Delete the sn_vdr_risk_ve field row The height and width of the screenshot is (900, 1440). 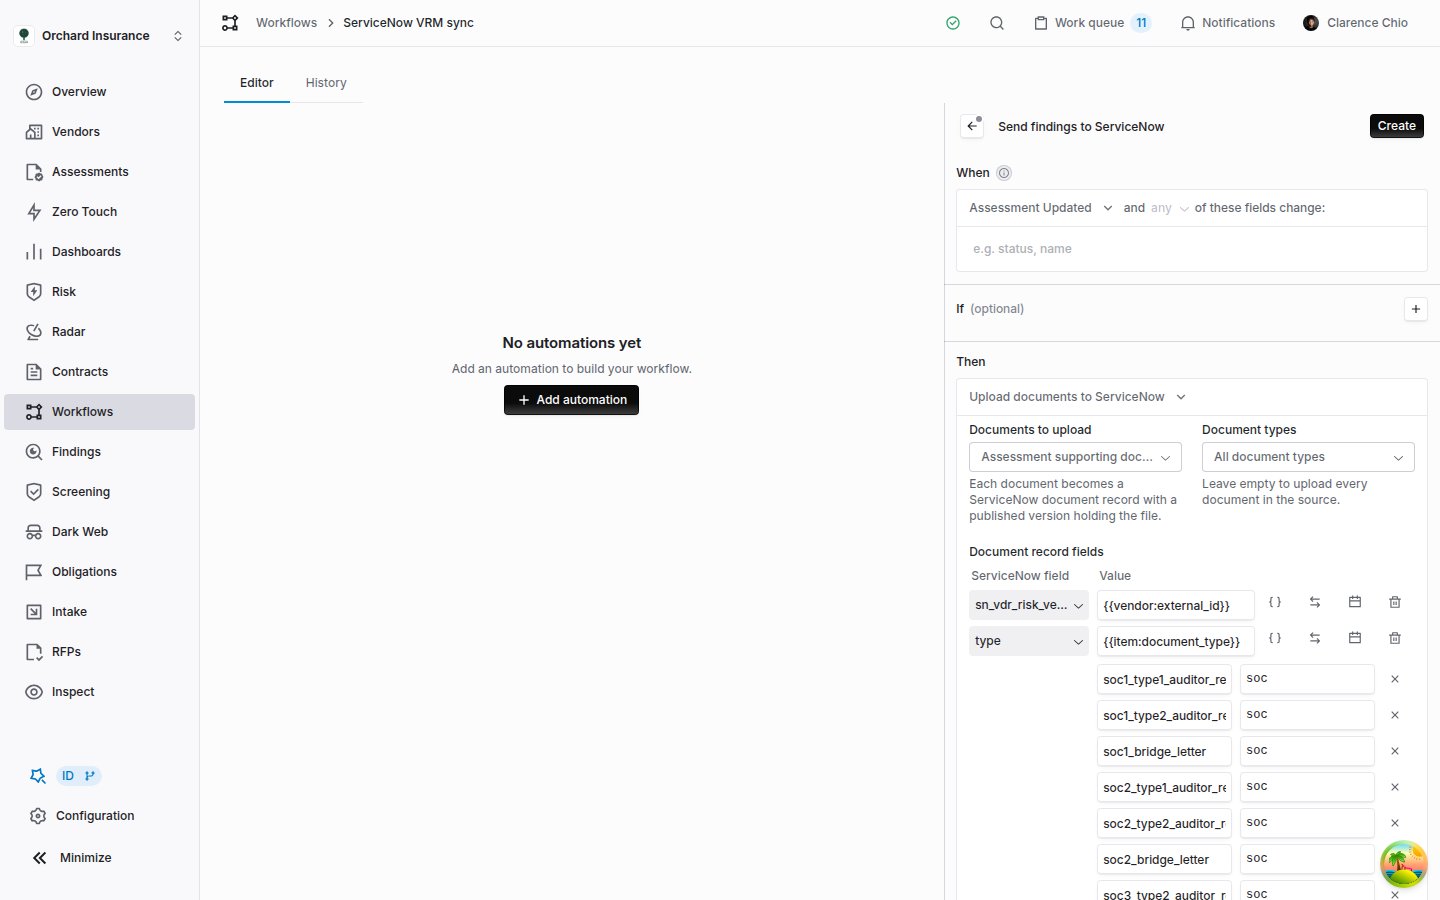pos(1395,602)
